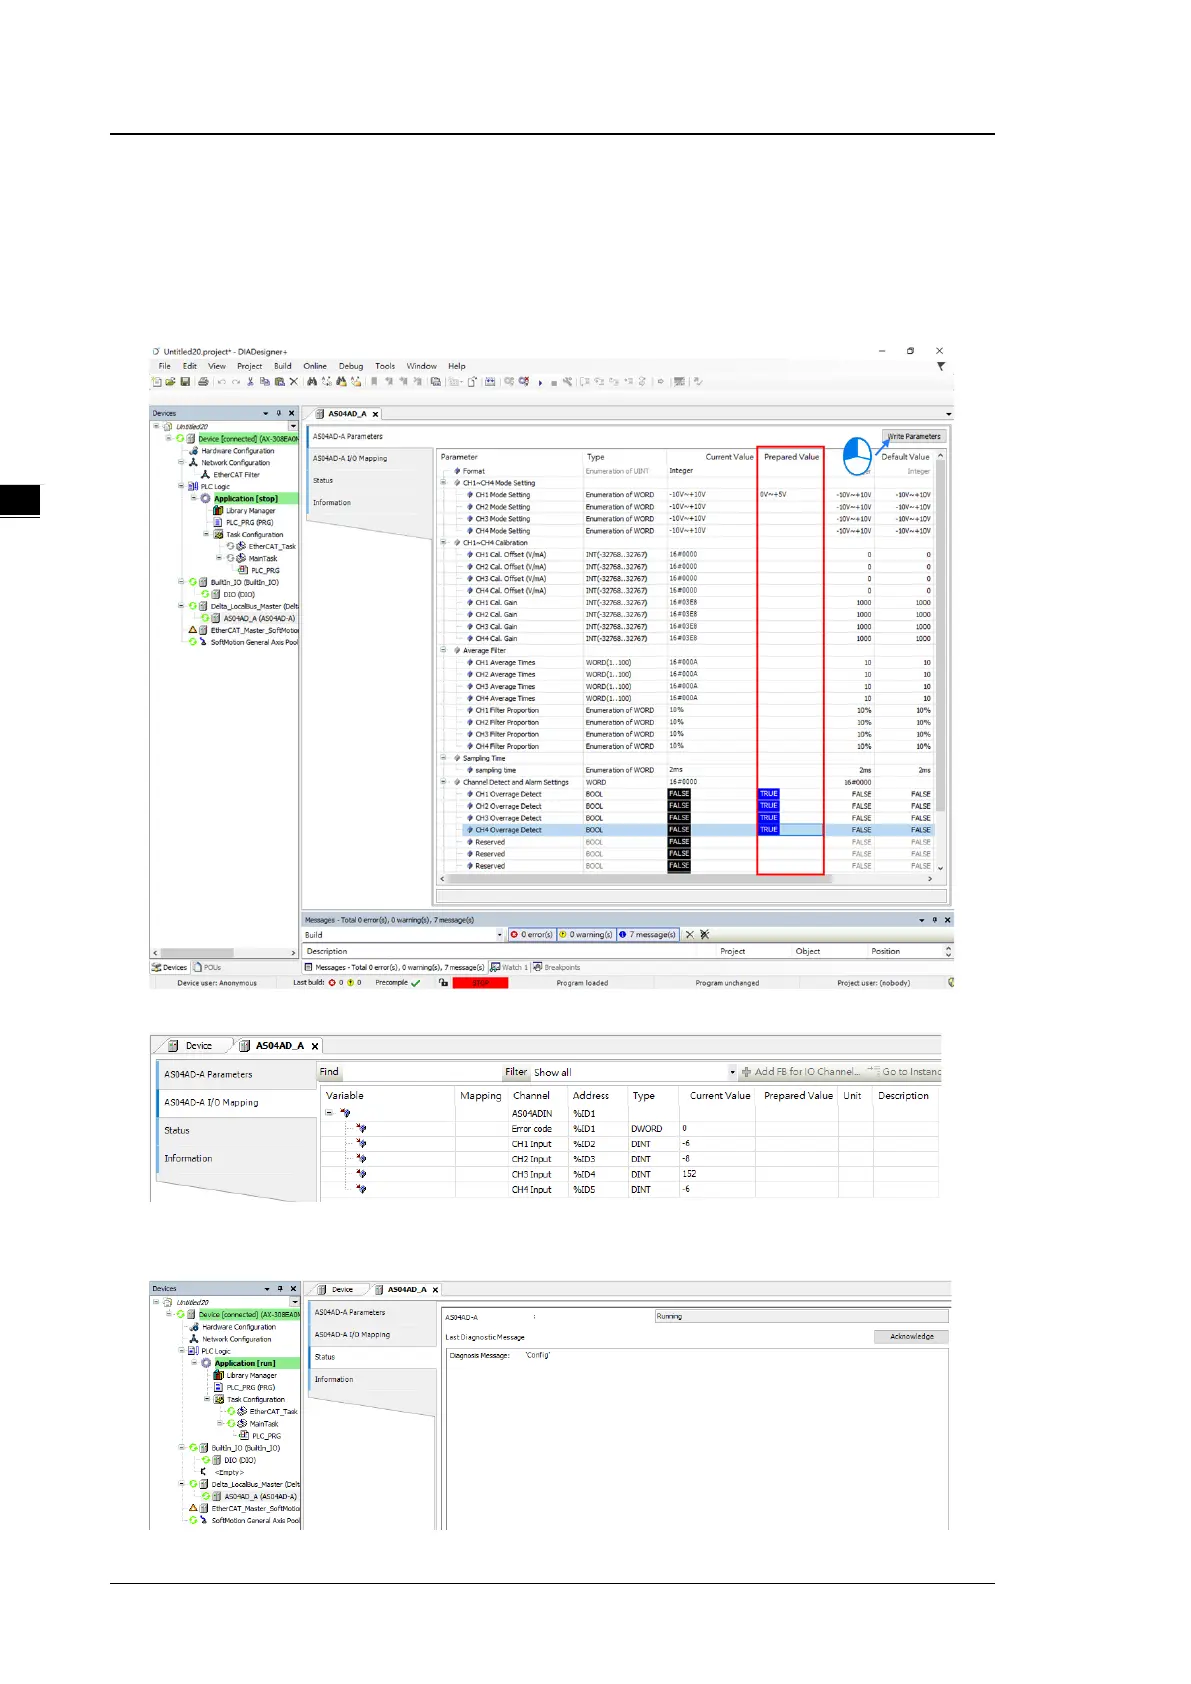1191x1684 pixels.
Task: Collapse the AS04ADIN variable tree node
Action: click(329, 1113)
